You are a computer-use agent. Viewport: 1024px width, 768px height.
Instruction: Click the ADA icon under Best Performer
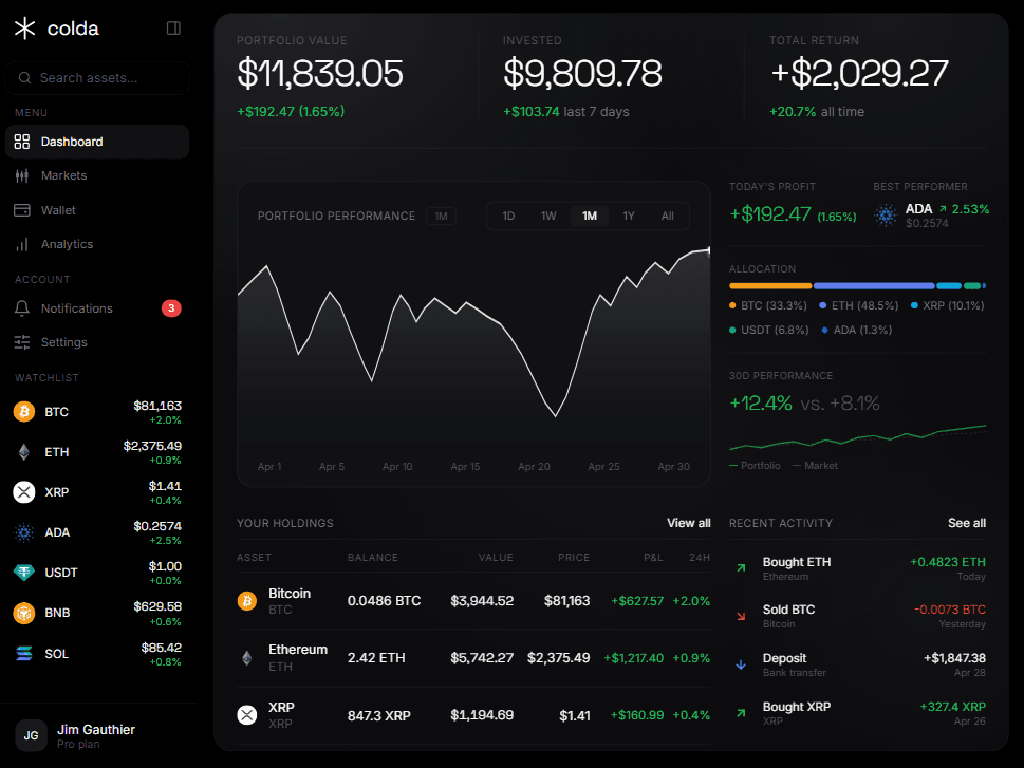886,215
